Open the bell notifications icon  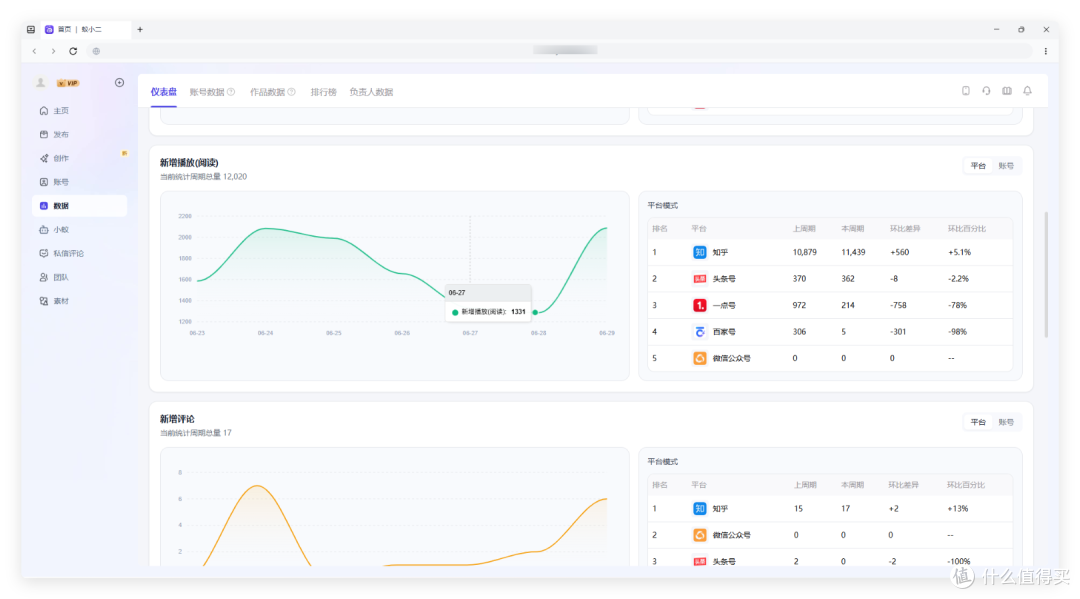point(1028,91)
